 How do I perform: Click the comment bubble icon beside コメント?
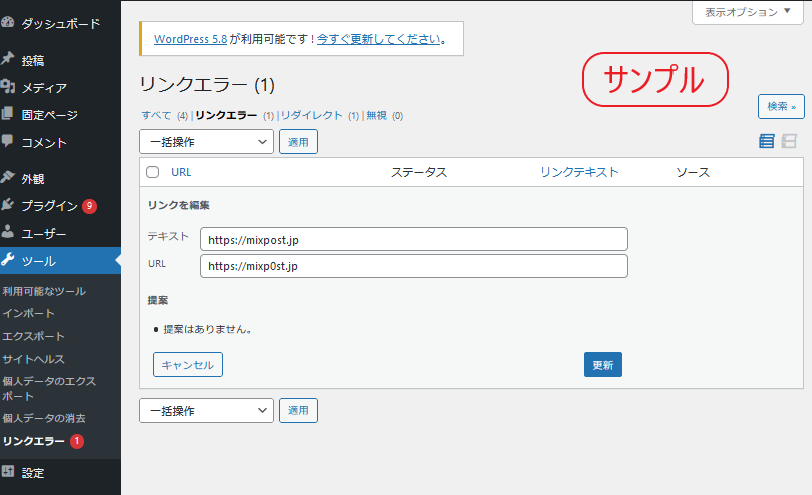pos(8,142)
